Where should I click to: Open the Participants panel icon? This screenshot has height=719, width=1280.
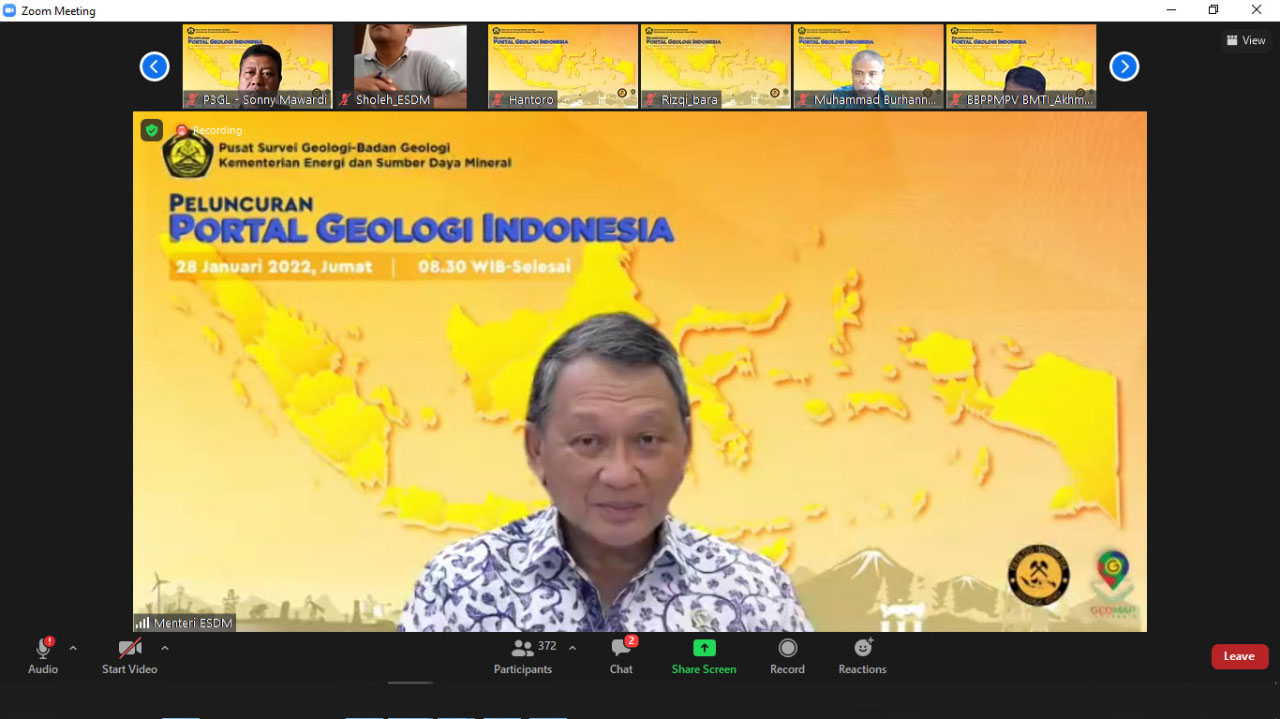coord(522,647)
